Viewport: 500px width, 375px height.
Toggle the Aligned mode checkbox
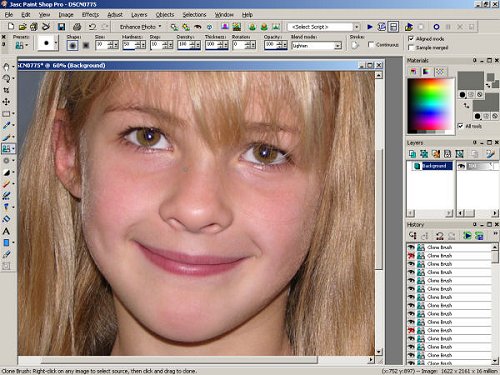411,39
